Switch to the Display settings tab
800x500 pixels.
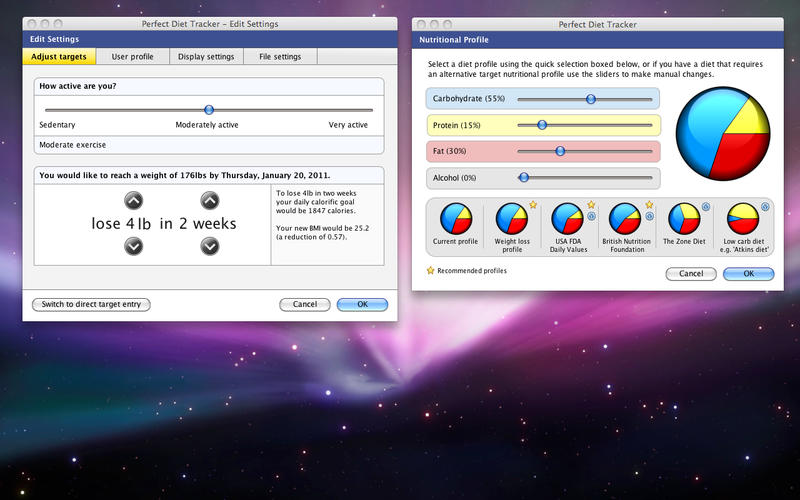click(206, 57)
